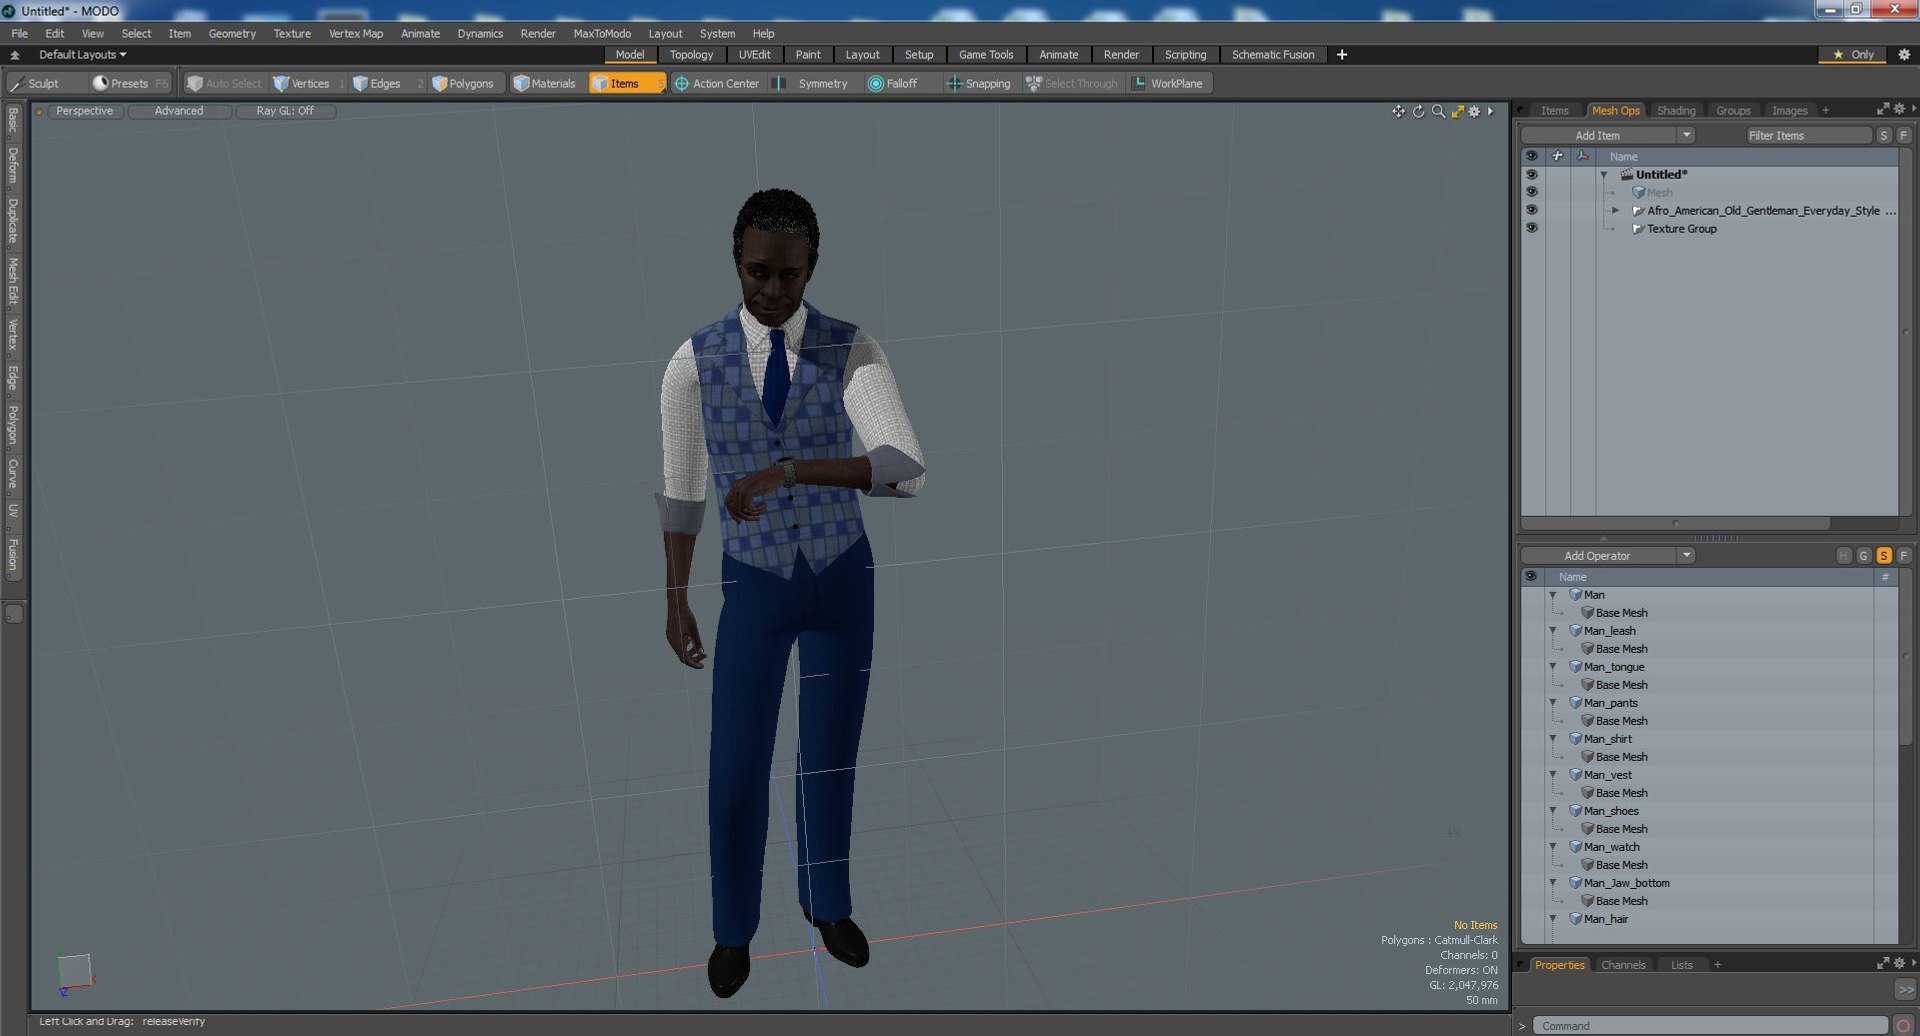Toggle Symmetry on
This screenshot has height=1036, width=1920.
pos(812,84)
